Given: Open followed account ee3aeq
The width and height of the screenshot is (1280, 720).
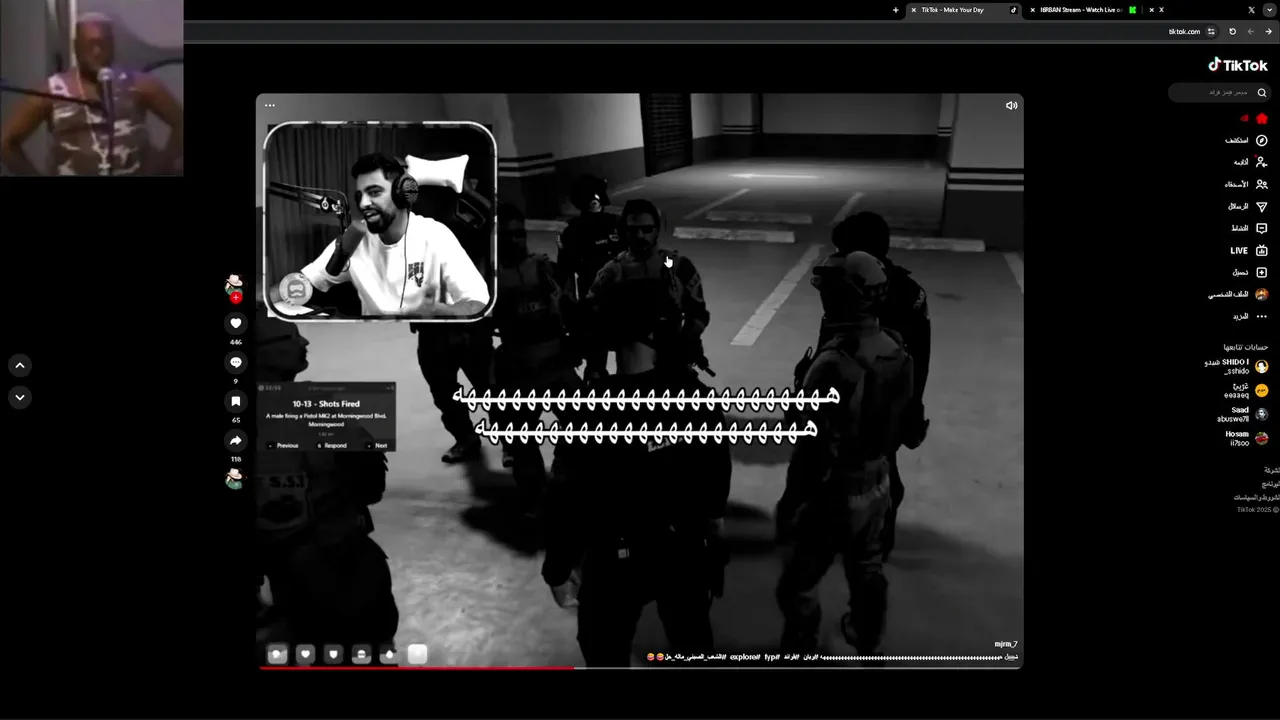Looking at the screenshot, I should coord(1246,390).
